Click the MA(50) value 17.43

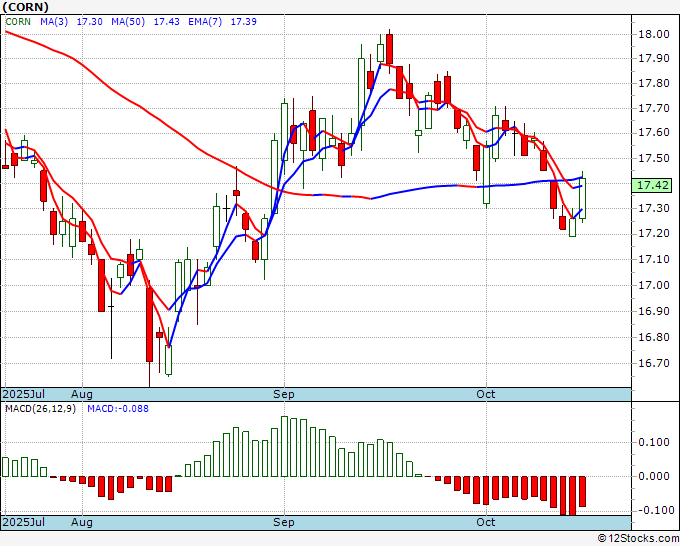(167, 22)
